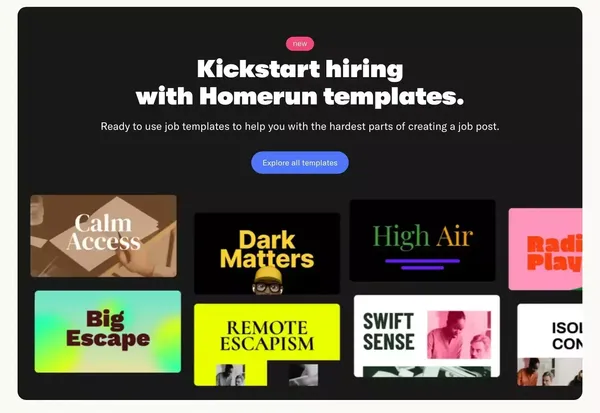Click the 'Ready to use job templates' description text
Image resolution: width=600 pixels, height=413 pixels.
pyautogui.click(x=300, y=126)
